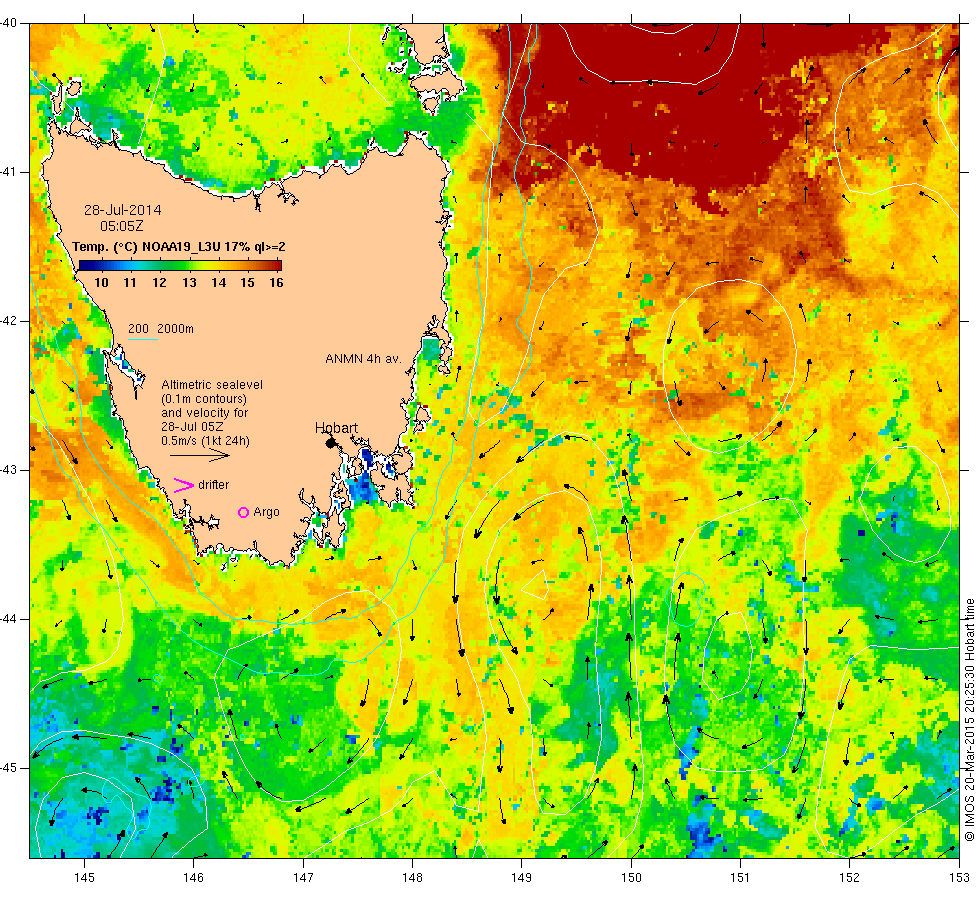Click the '0.5m/s (1kt 24h)' text
The image size is (980, 900).
(205, 441)
